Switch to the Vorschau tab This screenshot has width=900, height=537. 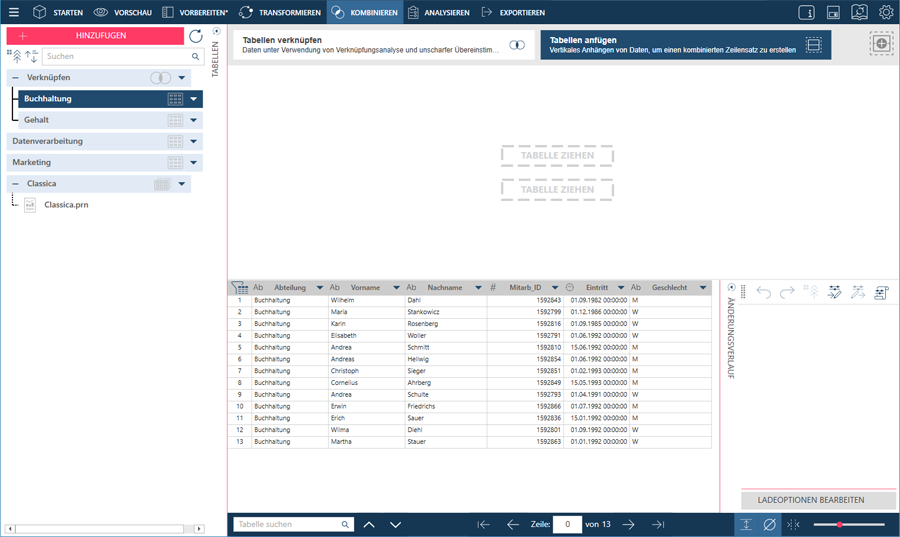tap(123, 12)
